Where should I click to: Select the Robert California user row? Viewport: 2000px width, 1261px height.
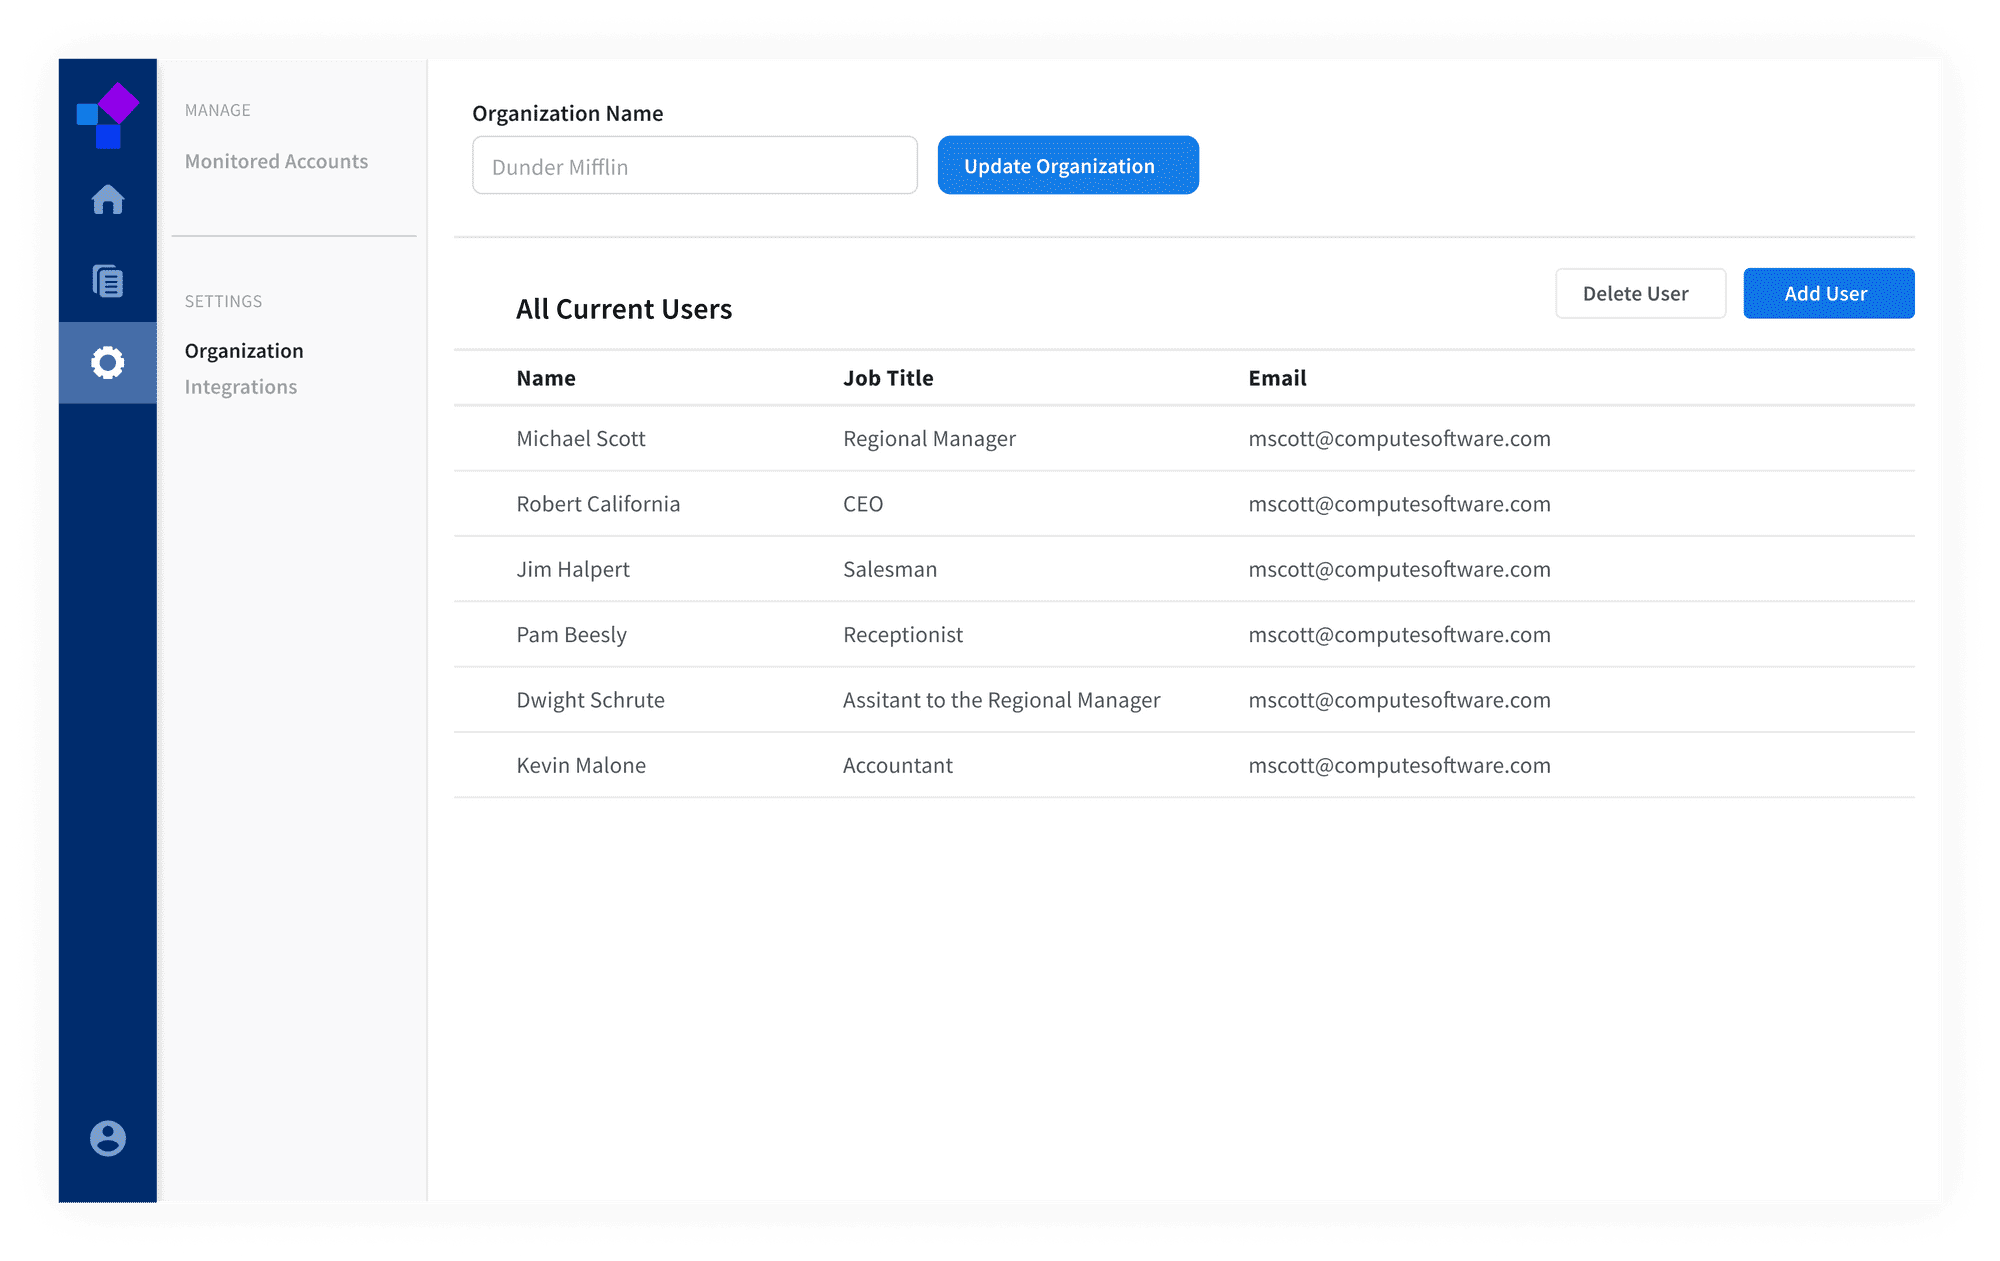(x=598, y=504)
